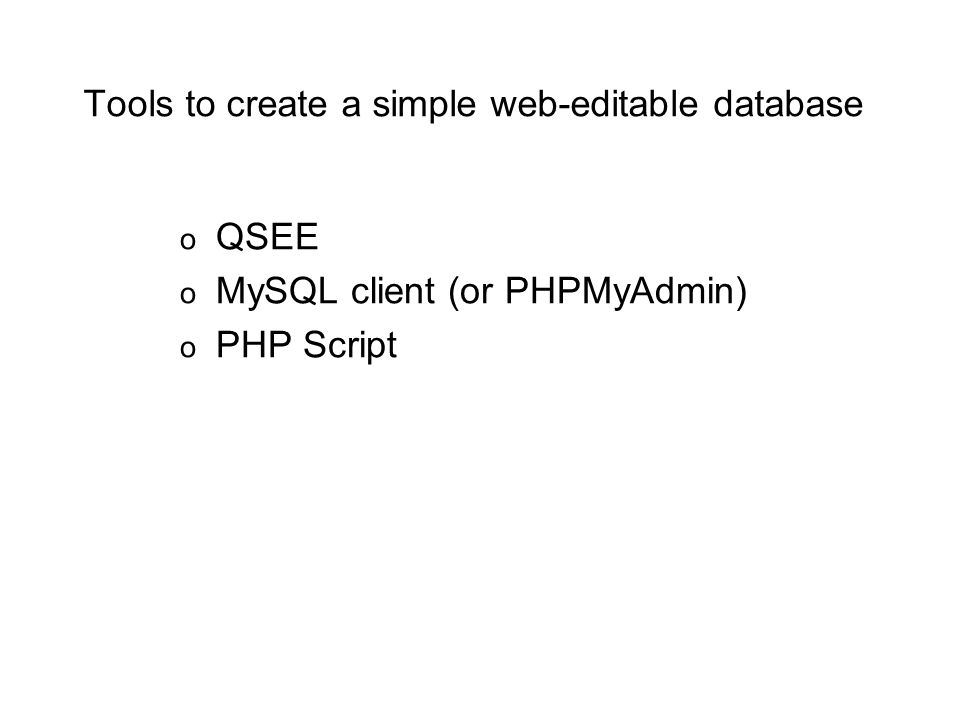Viewport: 960px width, 720px height.
Task: Click the word 'client' in second bullet
Action: pos(392,290)
